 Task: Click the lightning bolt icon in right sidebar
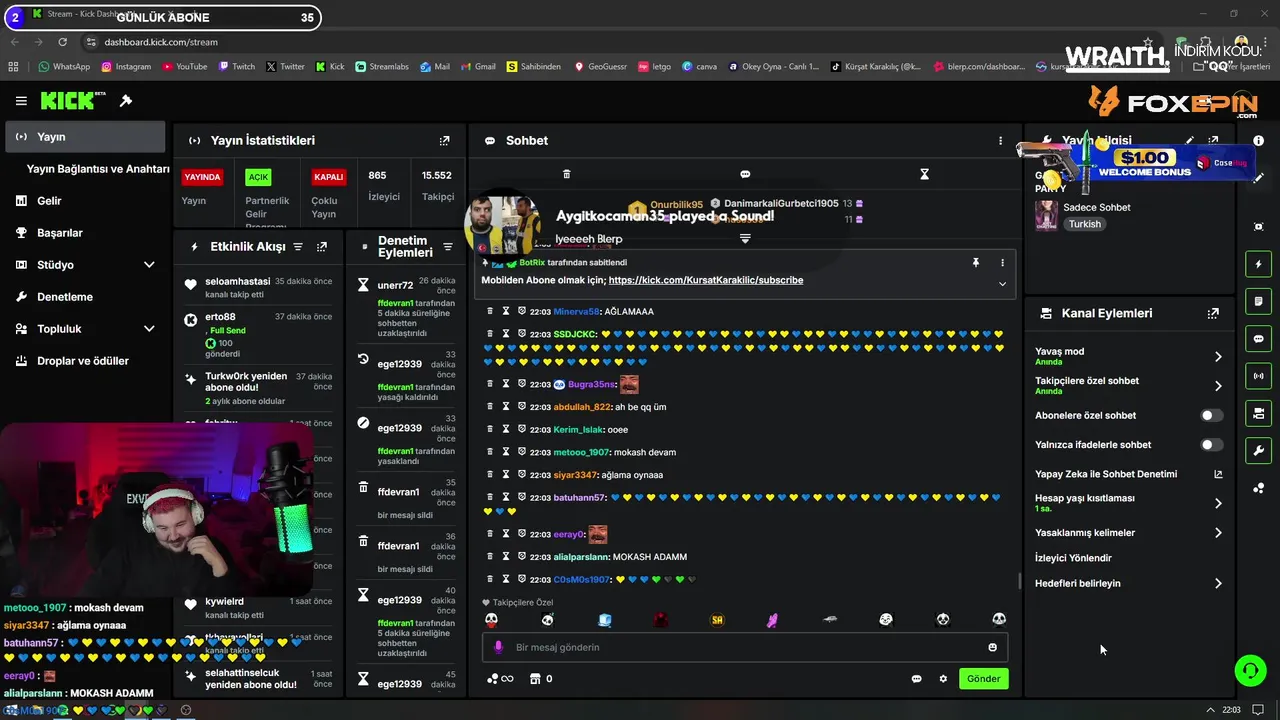tap(1258, 264)
